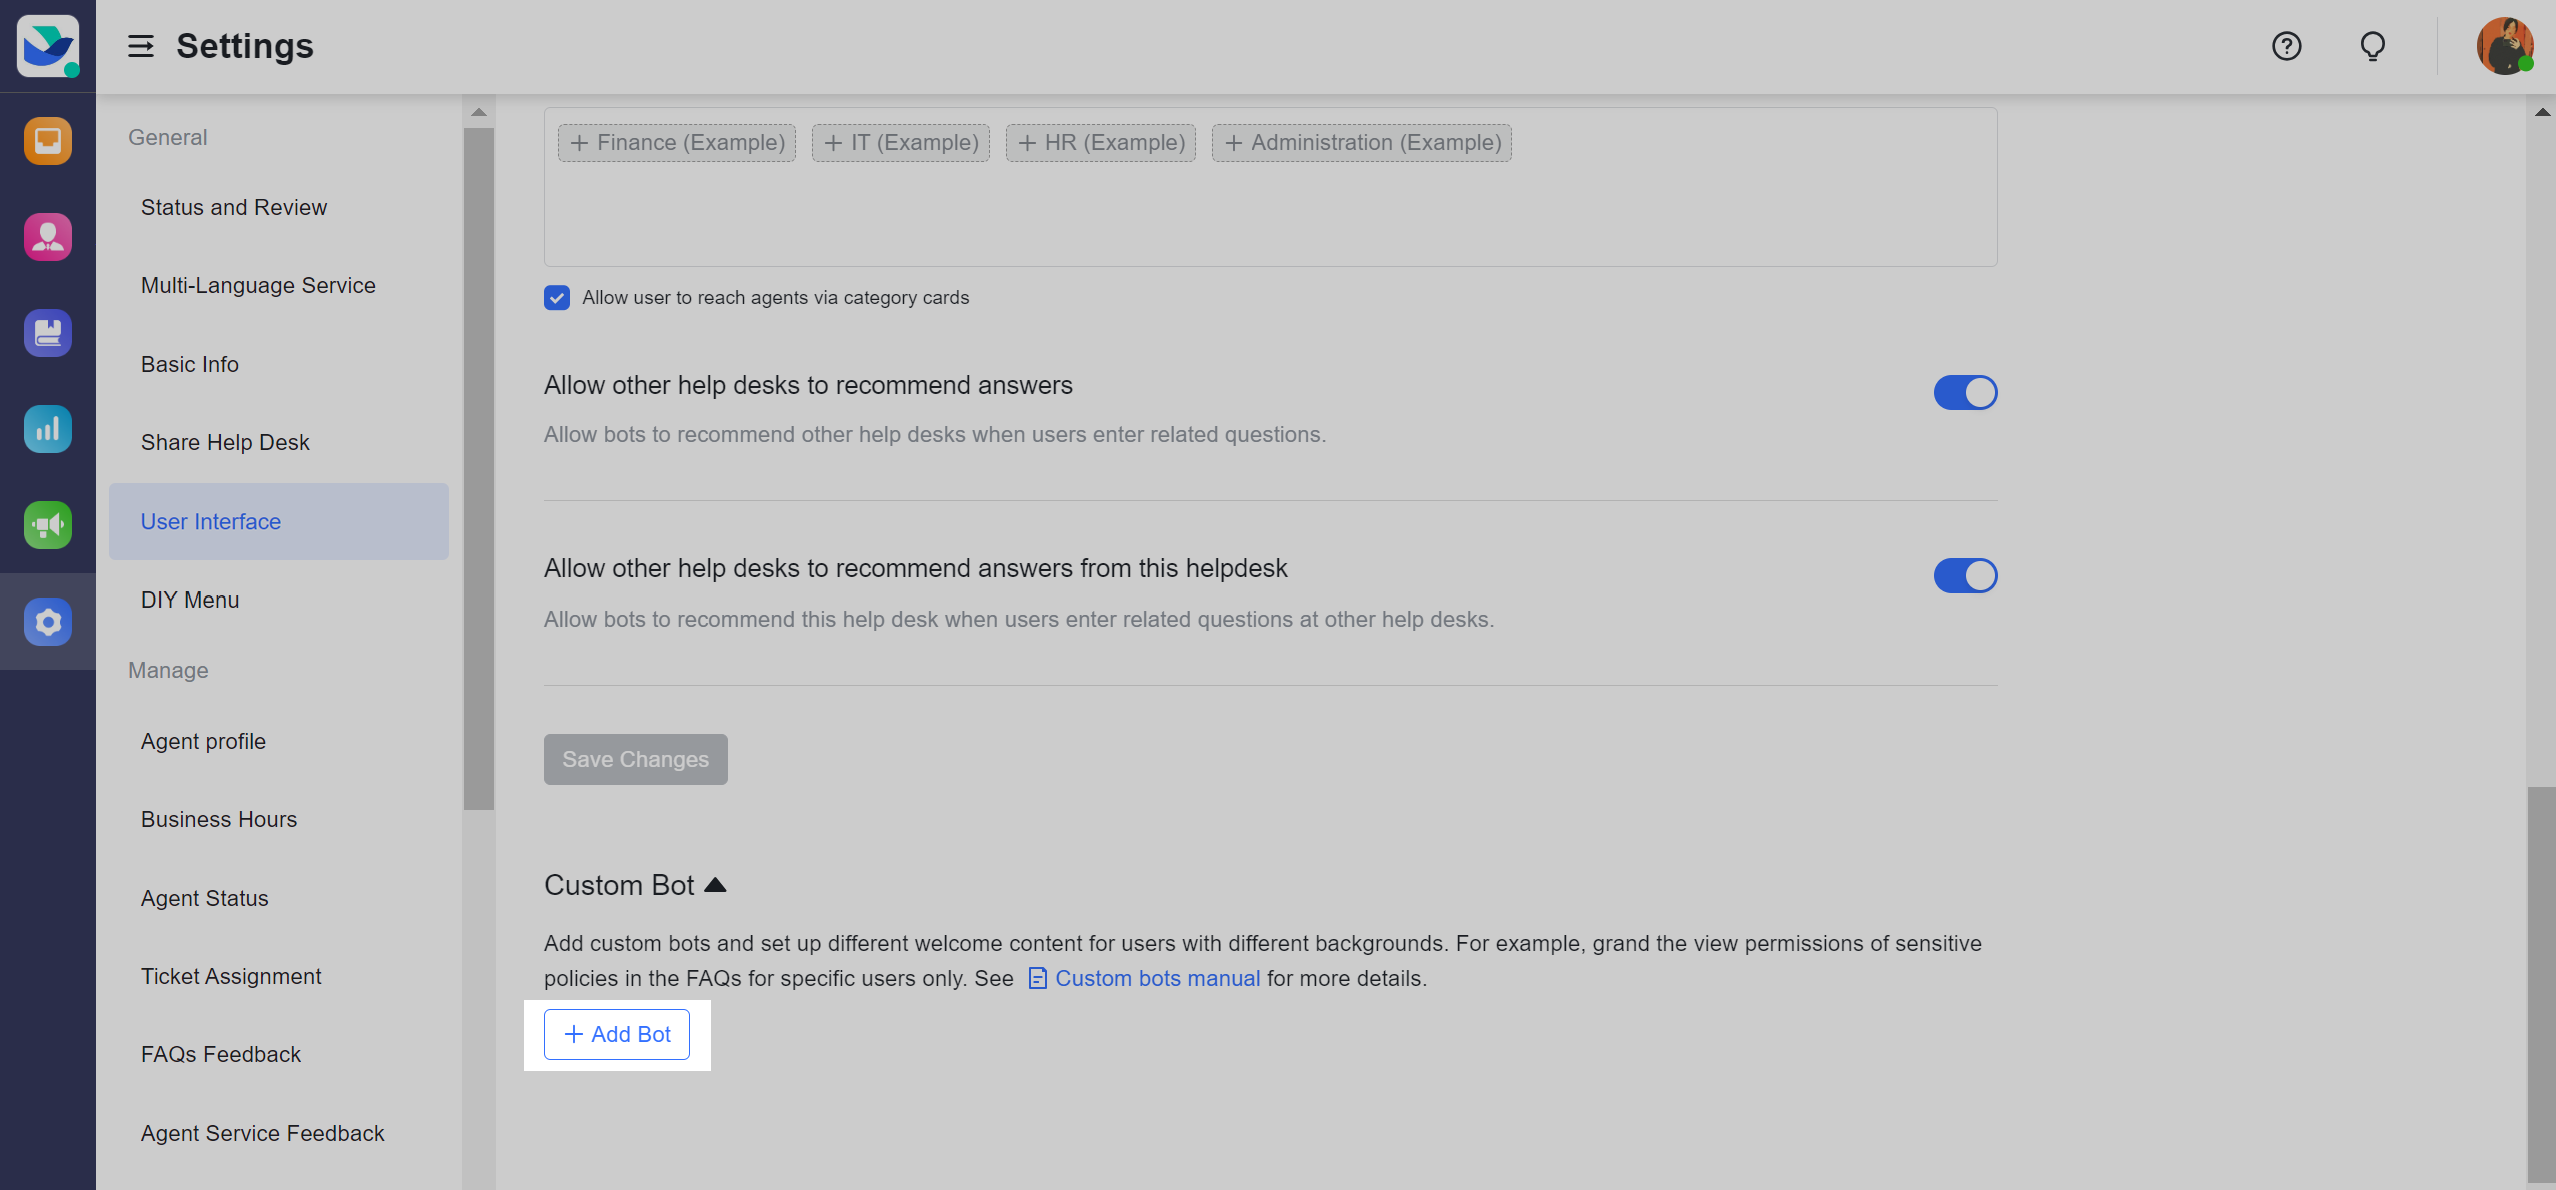This screenshot has width=2556, height=1190.
Task: Collapse the Custom Bot section
Action: pyautogui.click(x=715, y=884)
